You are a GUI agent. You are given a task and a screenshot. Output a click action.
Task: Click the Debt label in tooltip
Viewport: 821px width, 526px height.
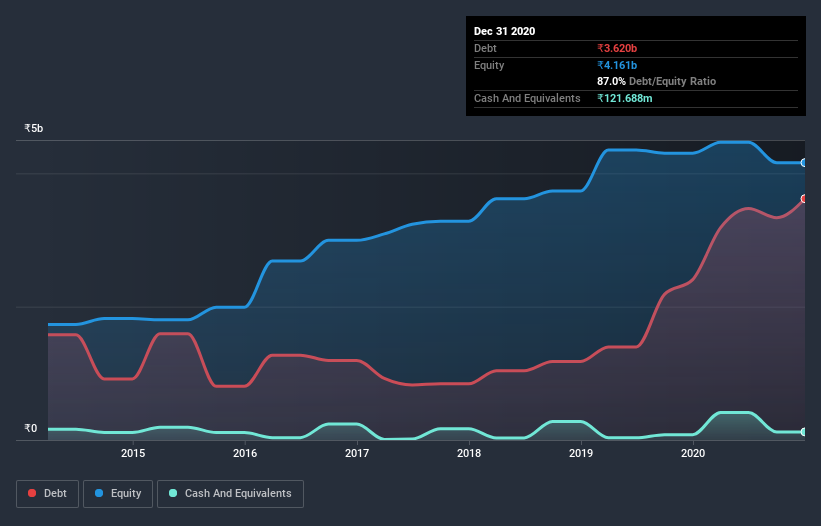pyautogui.click(x=485, y=48)
